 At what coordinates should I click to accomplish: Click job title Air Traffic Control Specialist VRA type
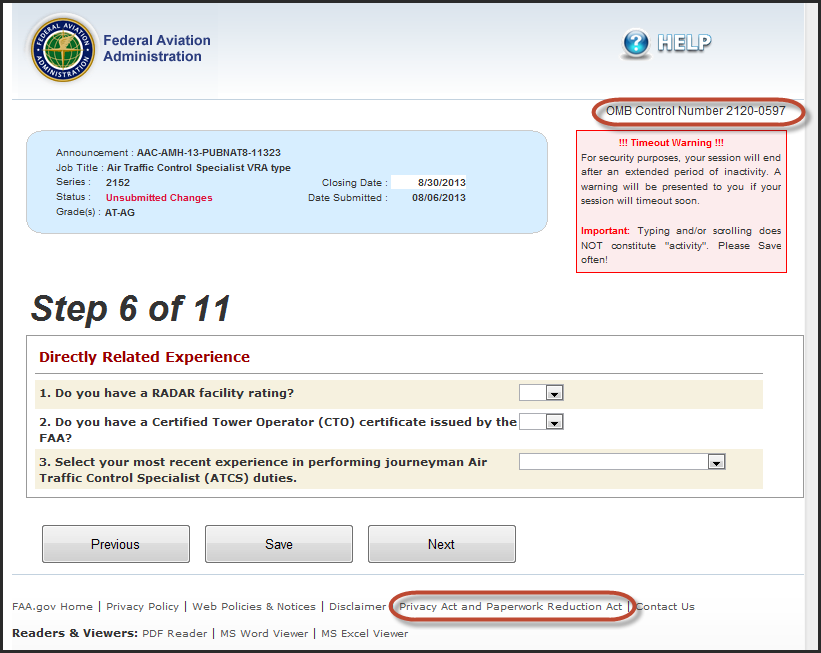pyautogui.click(x=199, y=168)
